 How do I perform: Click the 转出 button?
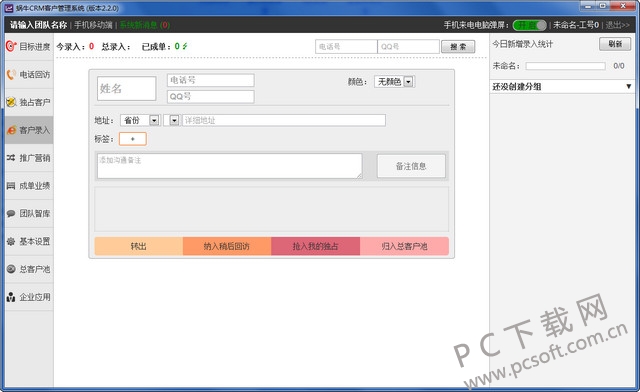pyautogui.click(x=139, y=246)
